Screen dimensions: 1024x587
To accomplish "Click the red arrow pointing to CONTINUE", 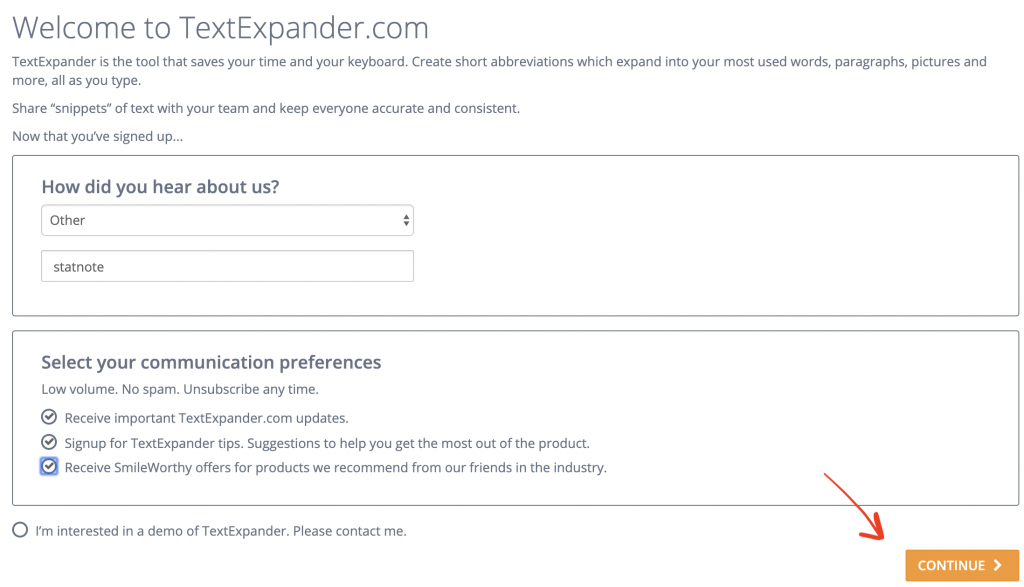I will point(854,507).
